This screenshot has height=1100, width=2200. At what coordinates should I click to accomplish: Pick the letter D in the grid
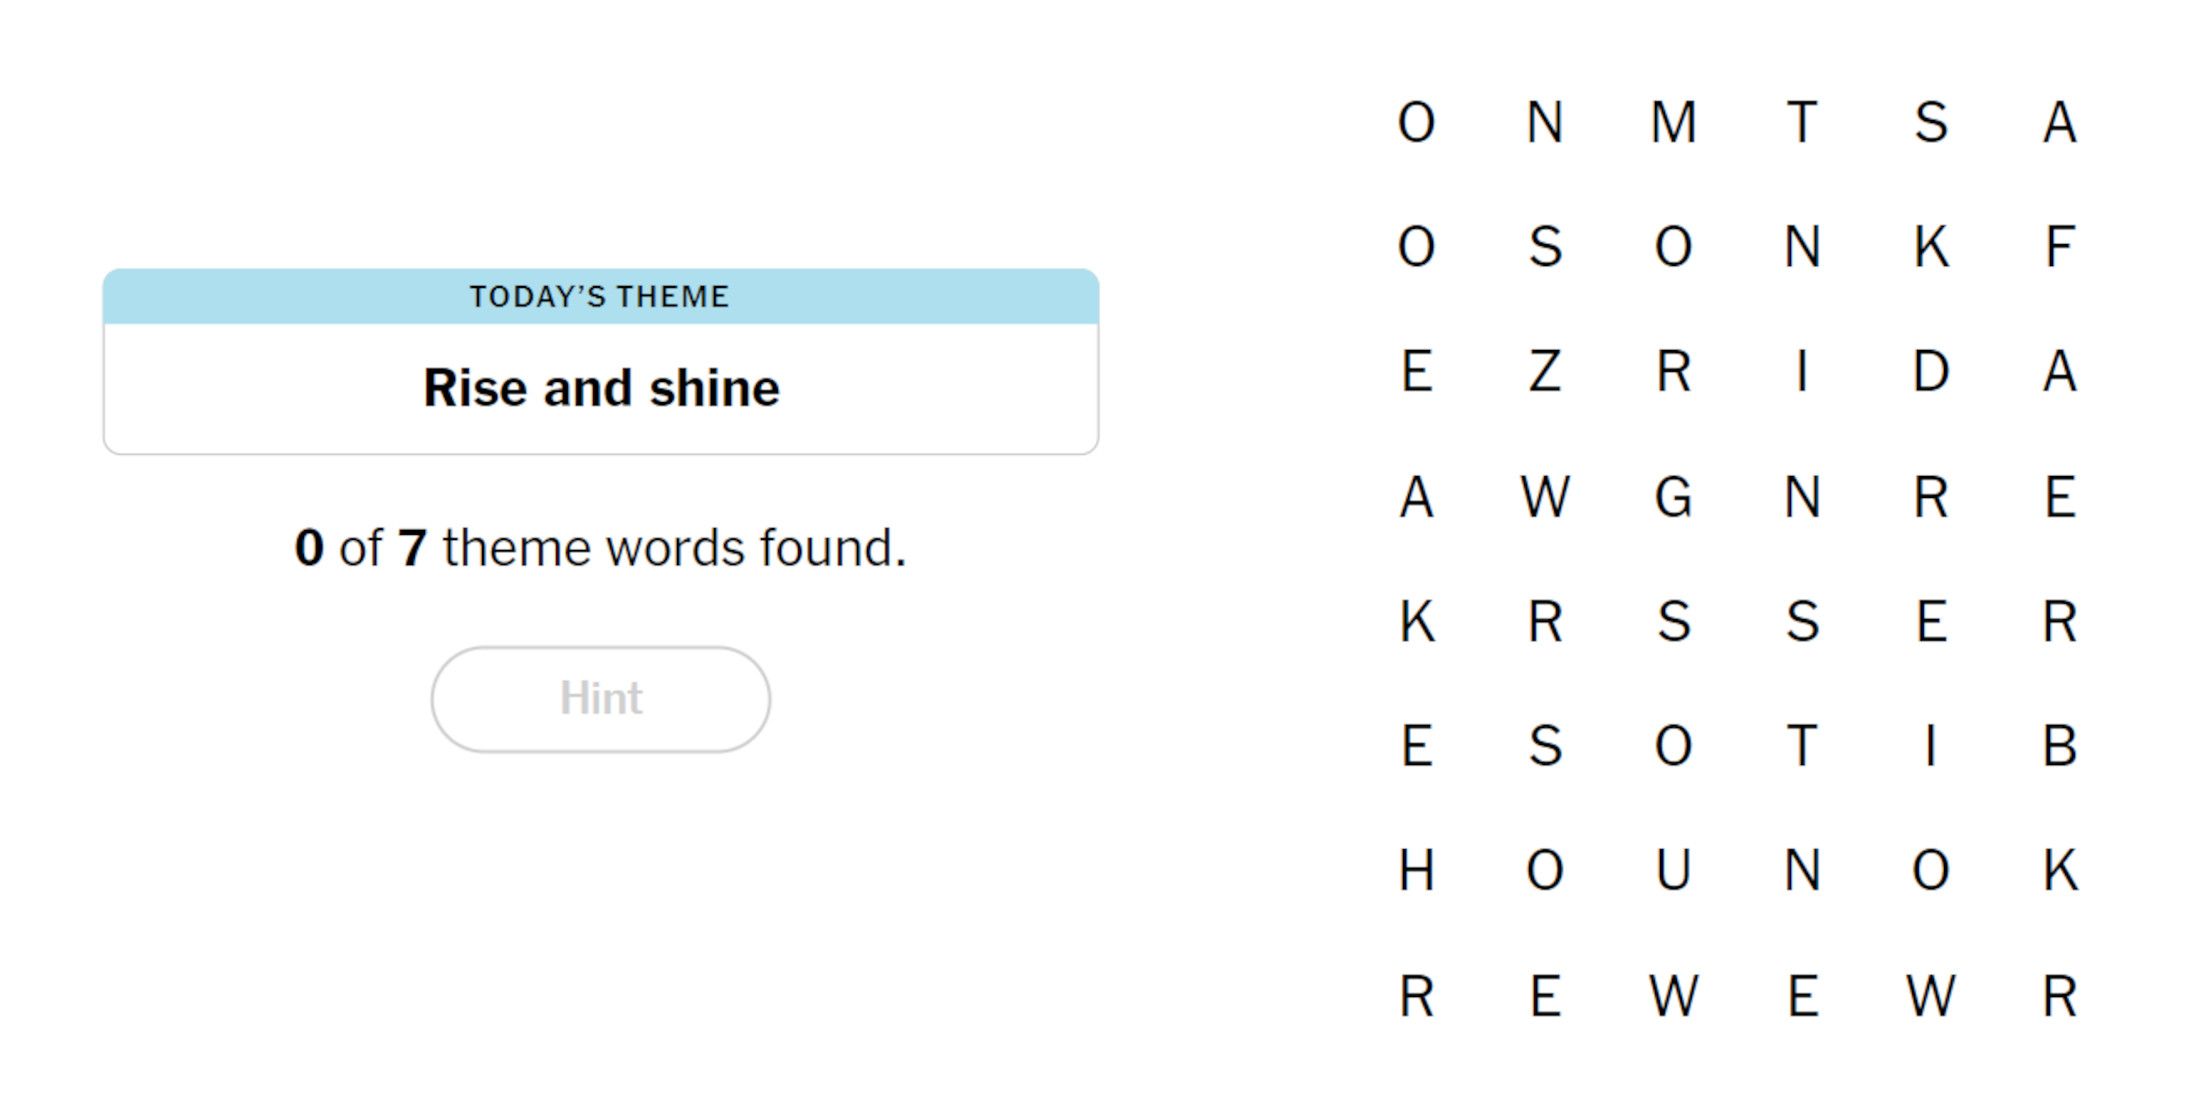pos(1931,372)
